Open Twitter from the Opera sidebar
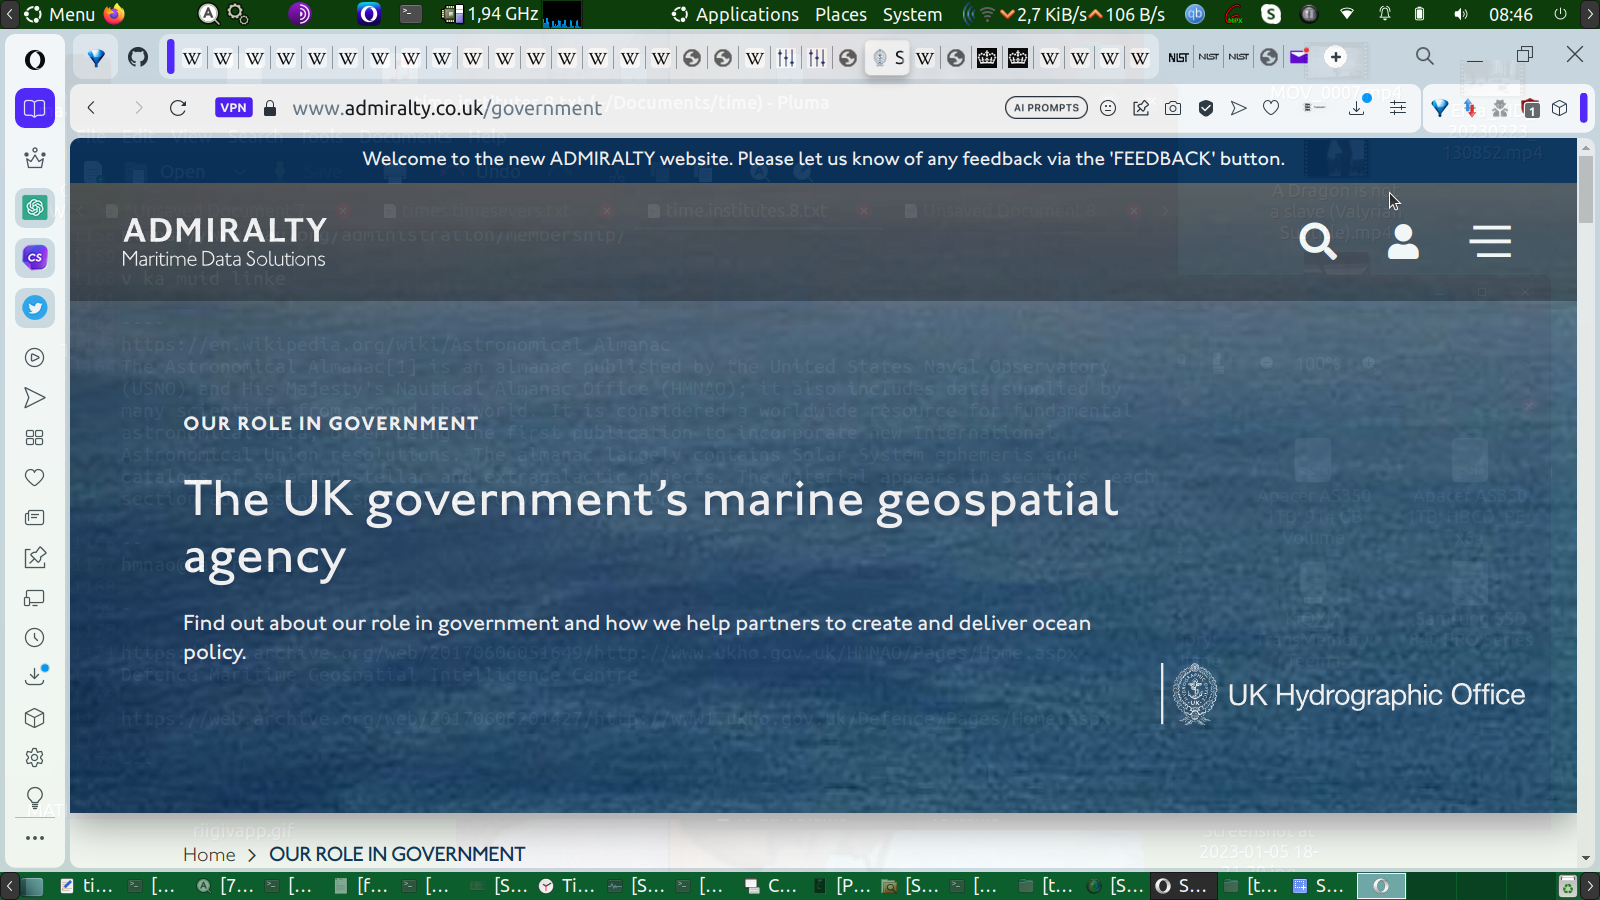 point(35,308)
